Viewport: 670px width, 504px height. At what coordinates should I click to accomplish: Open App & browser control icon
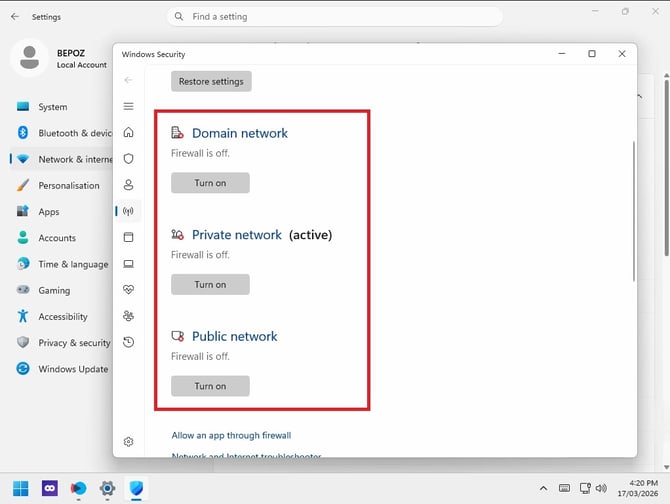point(128,237)
